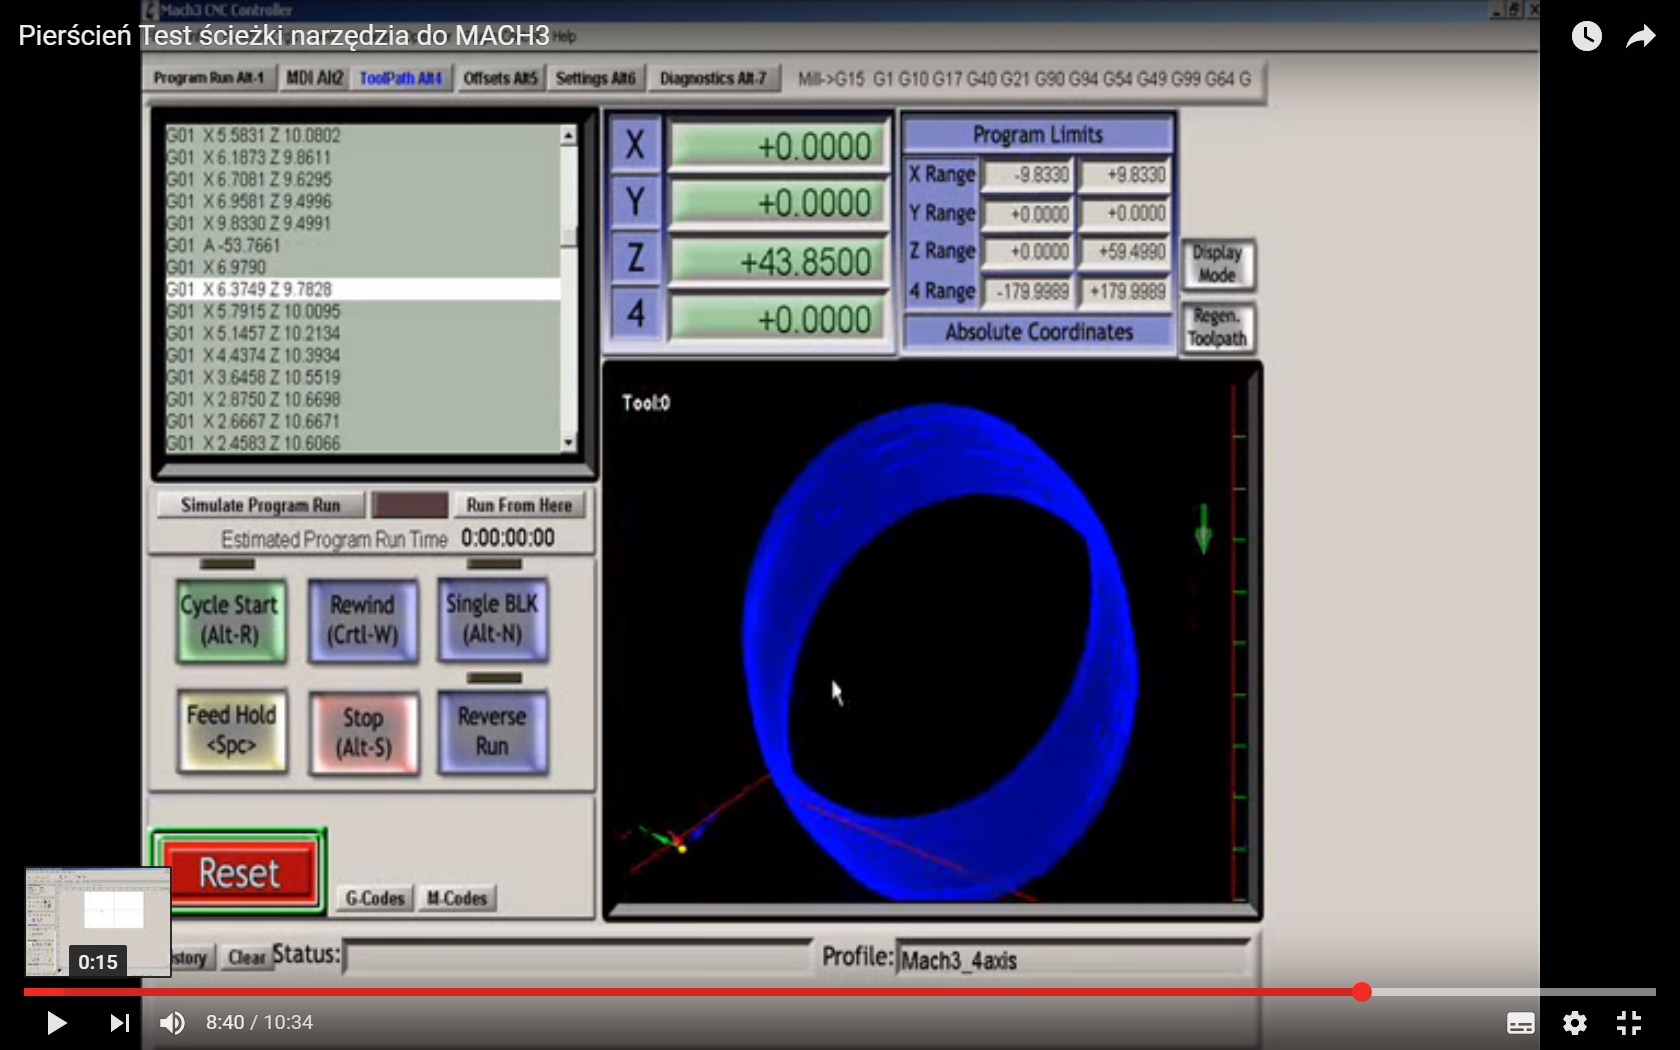Toggle Reverse Run button
This screenshot has height=1050, width=1680.
(x=492, y=732)
